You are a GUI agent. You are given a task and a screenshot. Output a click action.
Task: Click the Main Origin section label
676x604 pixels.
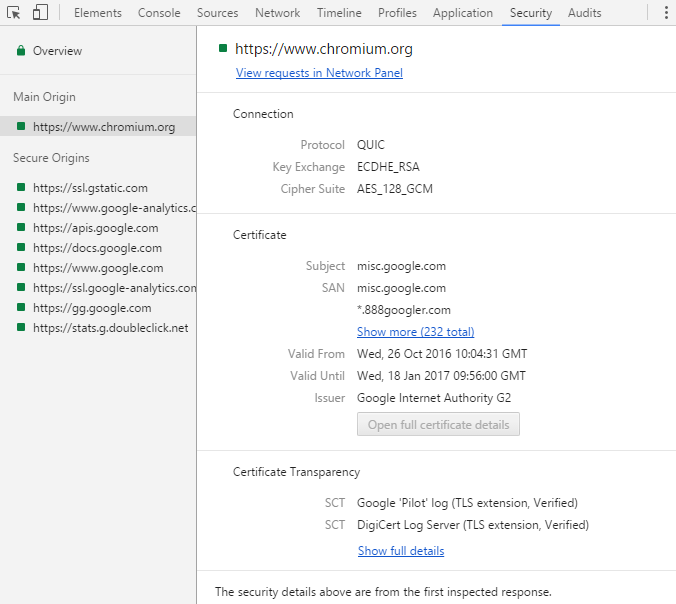pyautogui.click(x=44, y=97)
